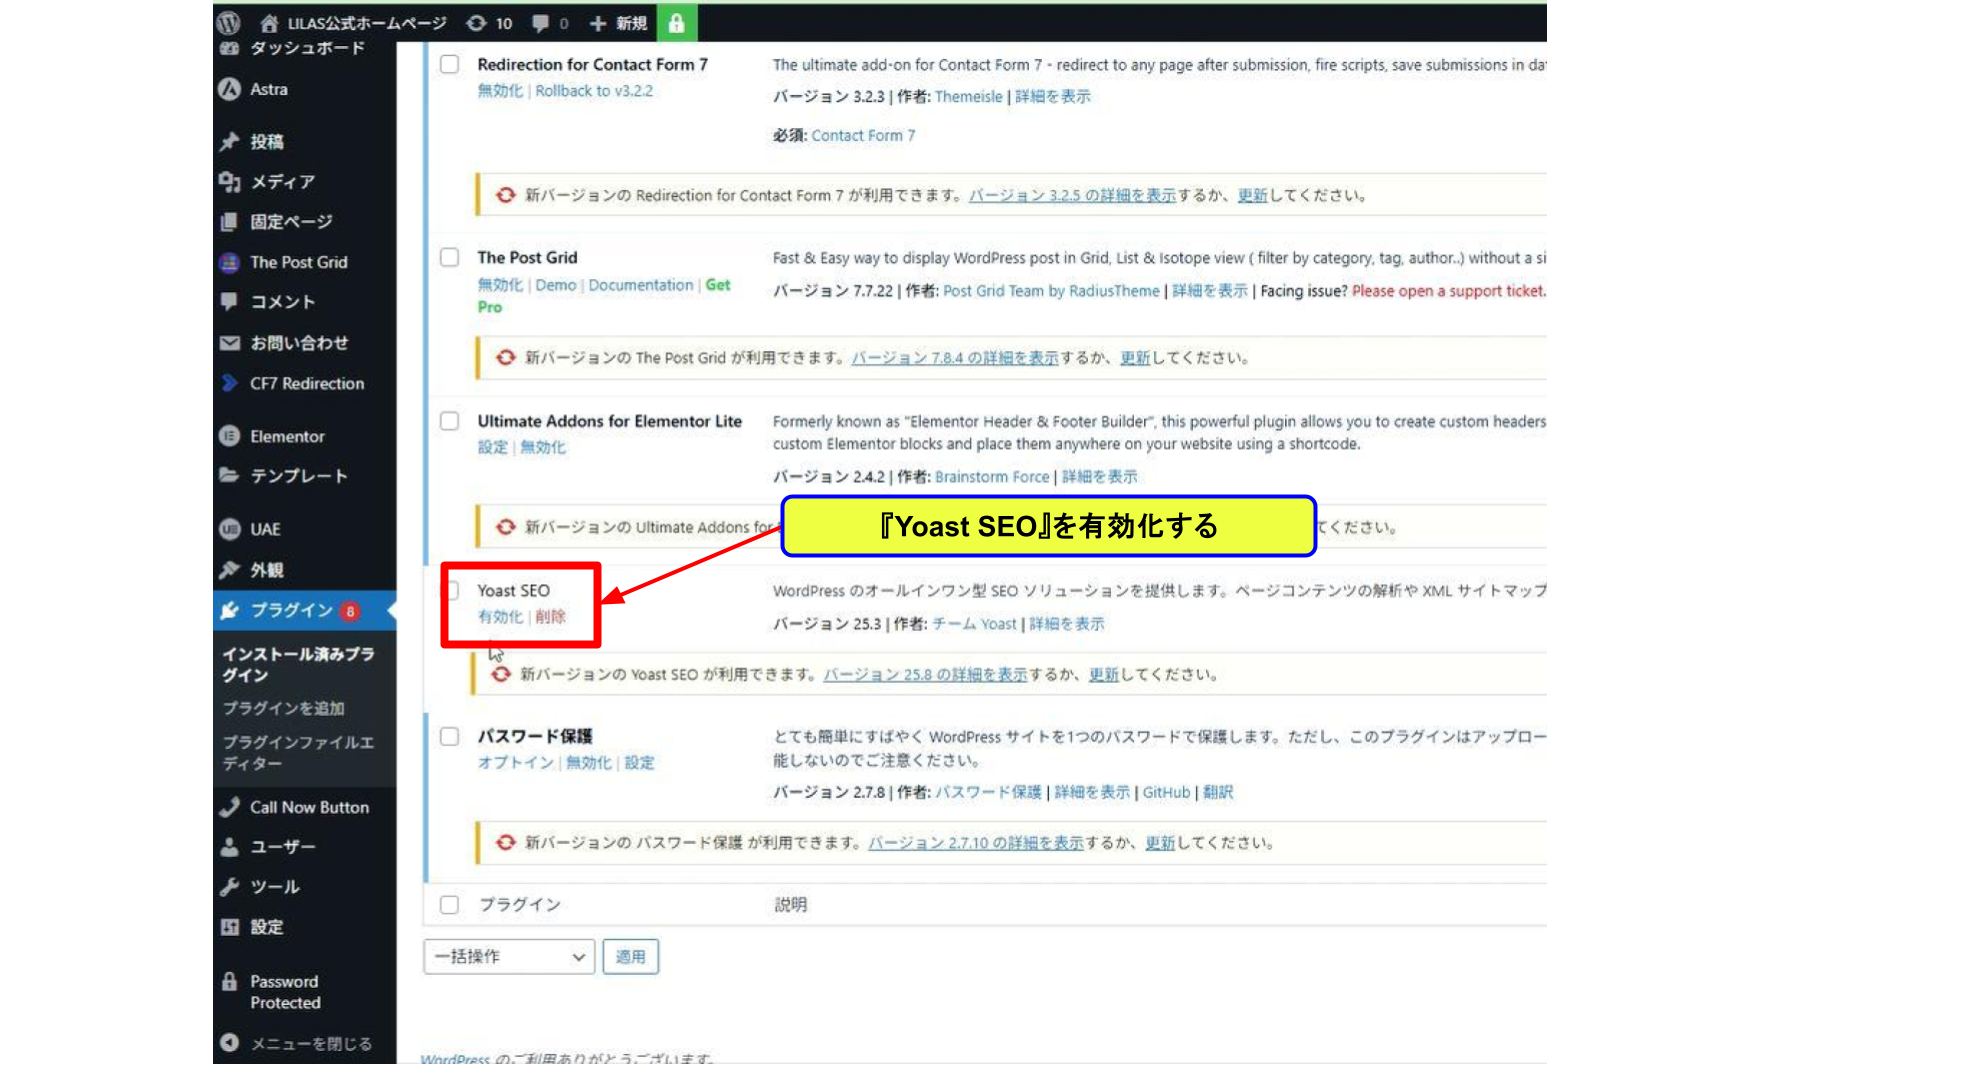Click the Elementor sidebar icon
Viewport: 1980px width, 1080px height.
pyautogui.click(x=230, y=436)
